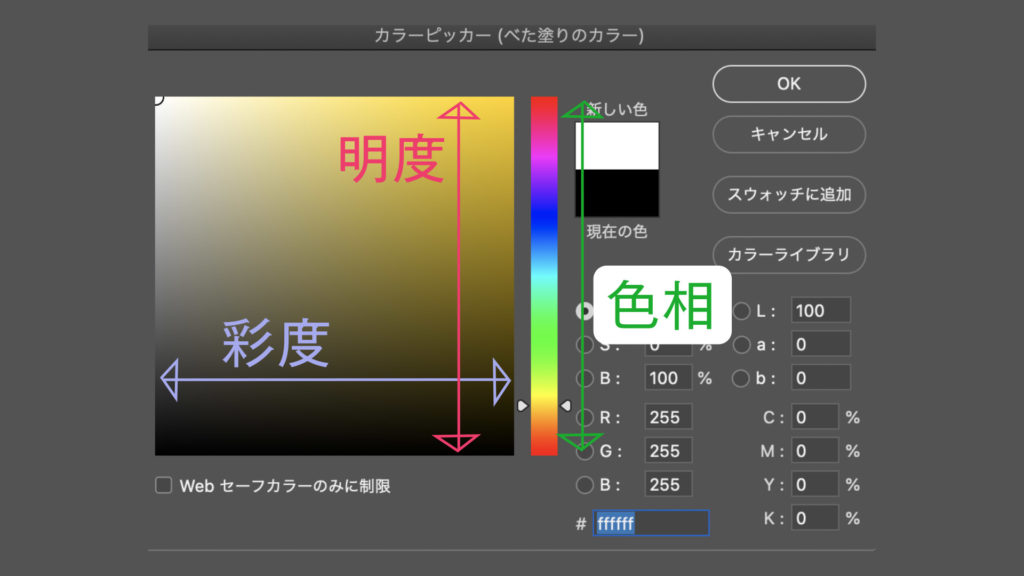The height and width of the screenshot is (576, 1024).
Task: Click the M percent field
Action: coord(814,451)
